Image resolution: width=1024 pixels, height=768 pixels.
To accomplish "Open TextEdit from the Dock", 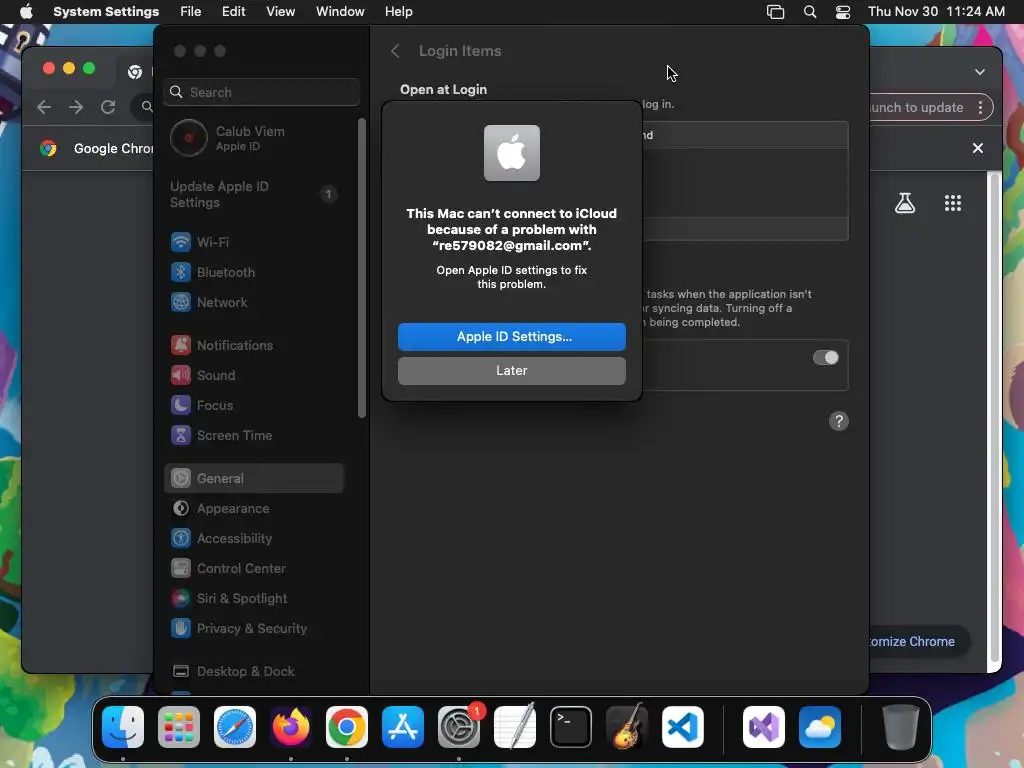I will point(515,727).
